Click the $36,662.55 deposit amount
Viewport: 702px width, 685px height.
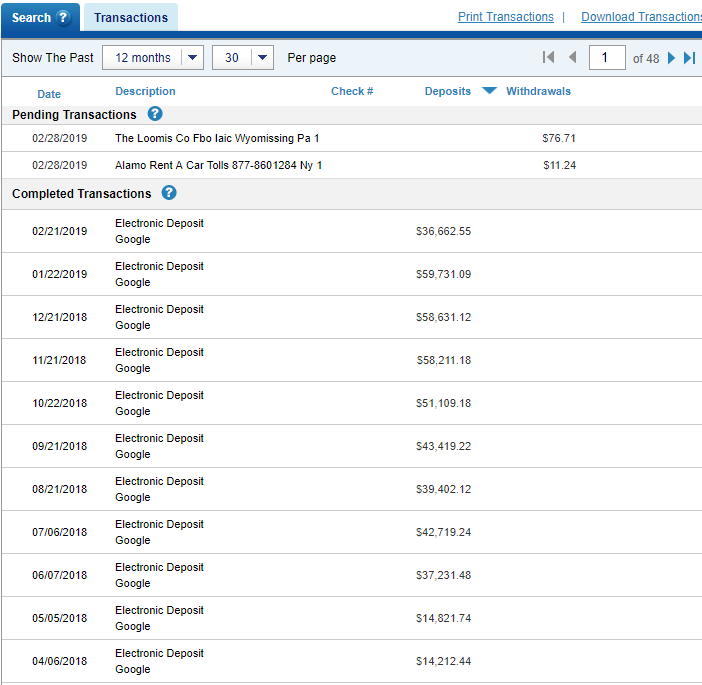click(444, 231)
